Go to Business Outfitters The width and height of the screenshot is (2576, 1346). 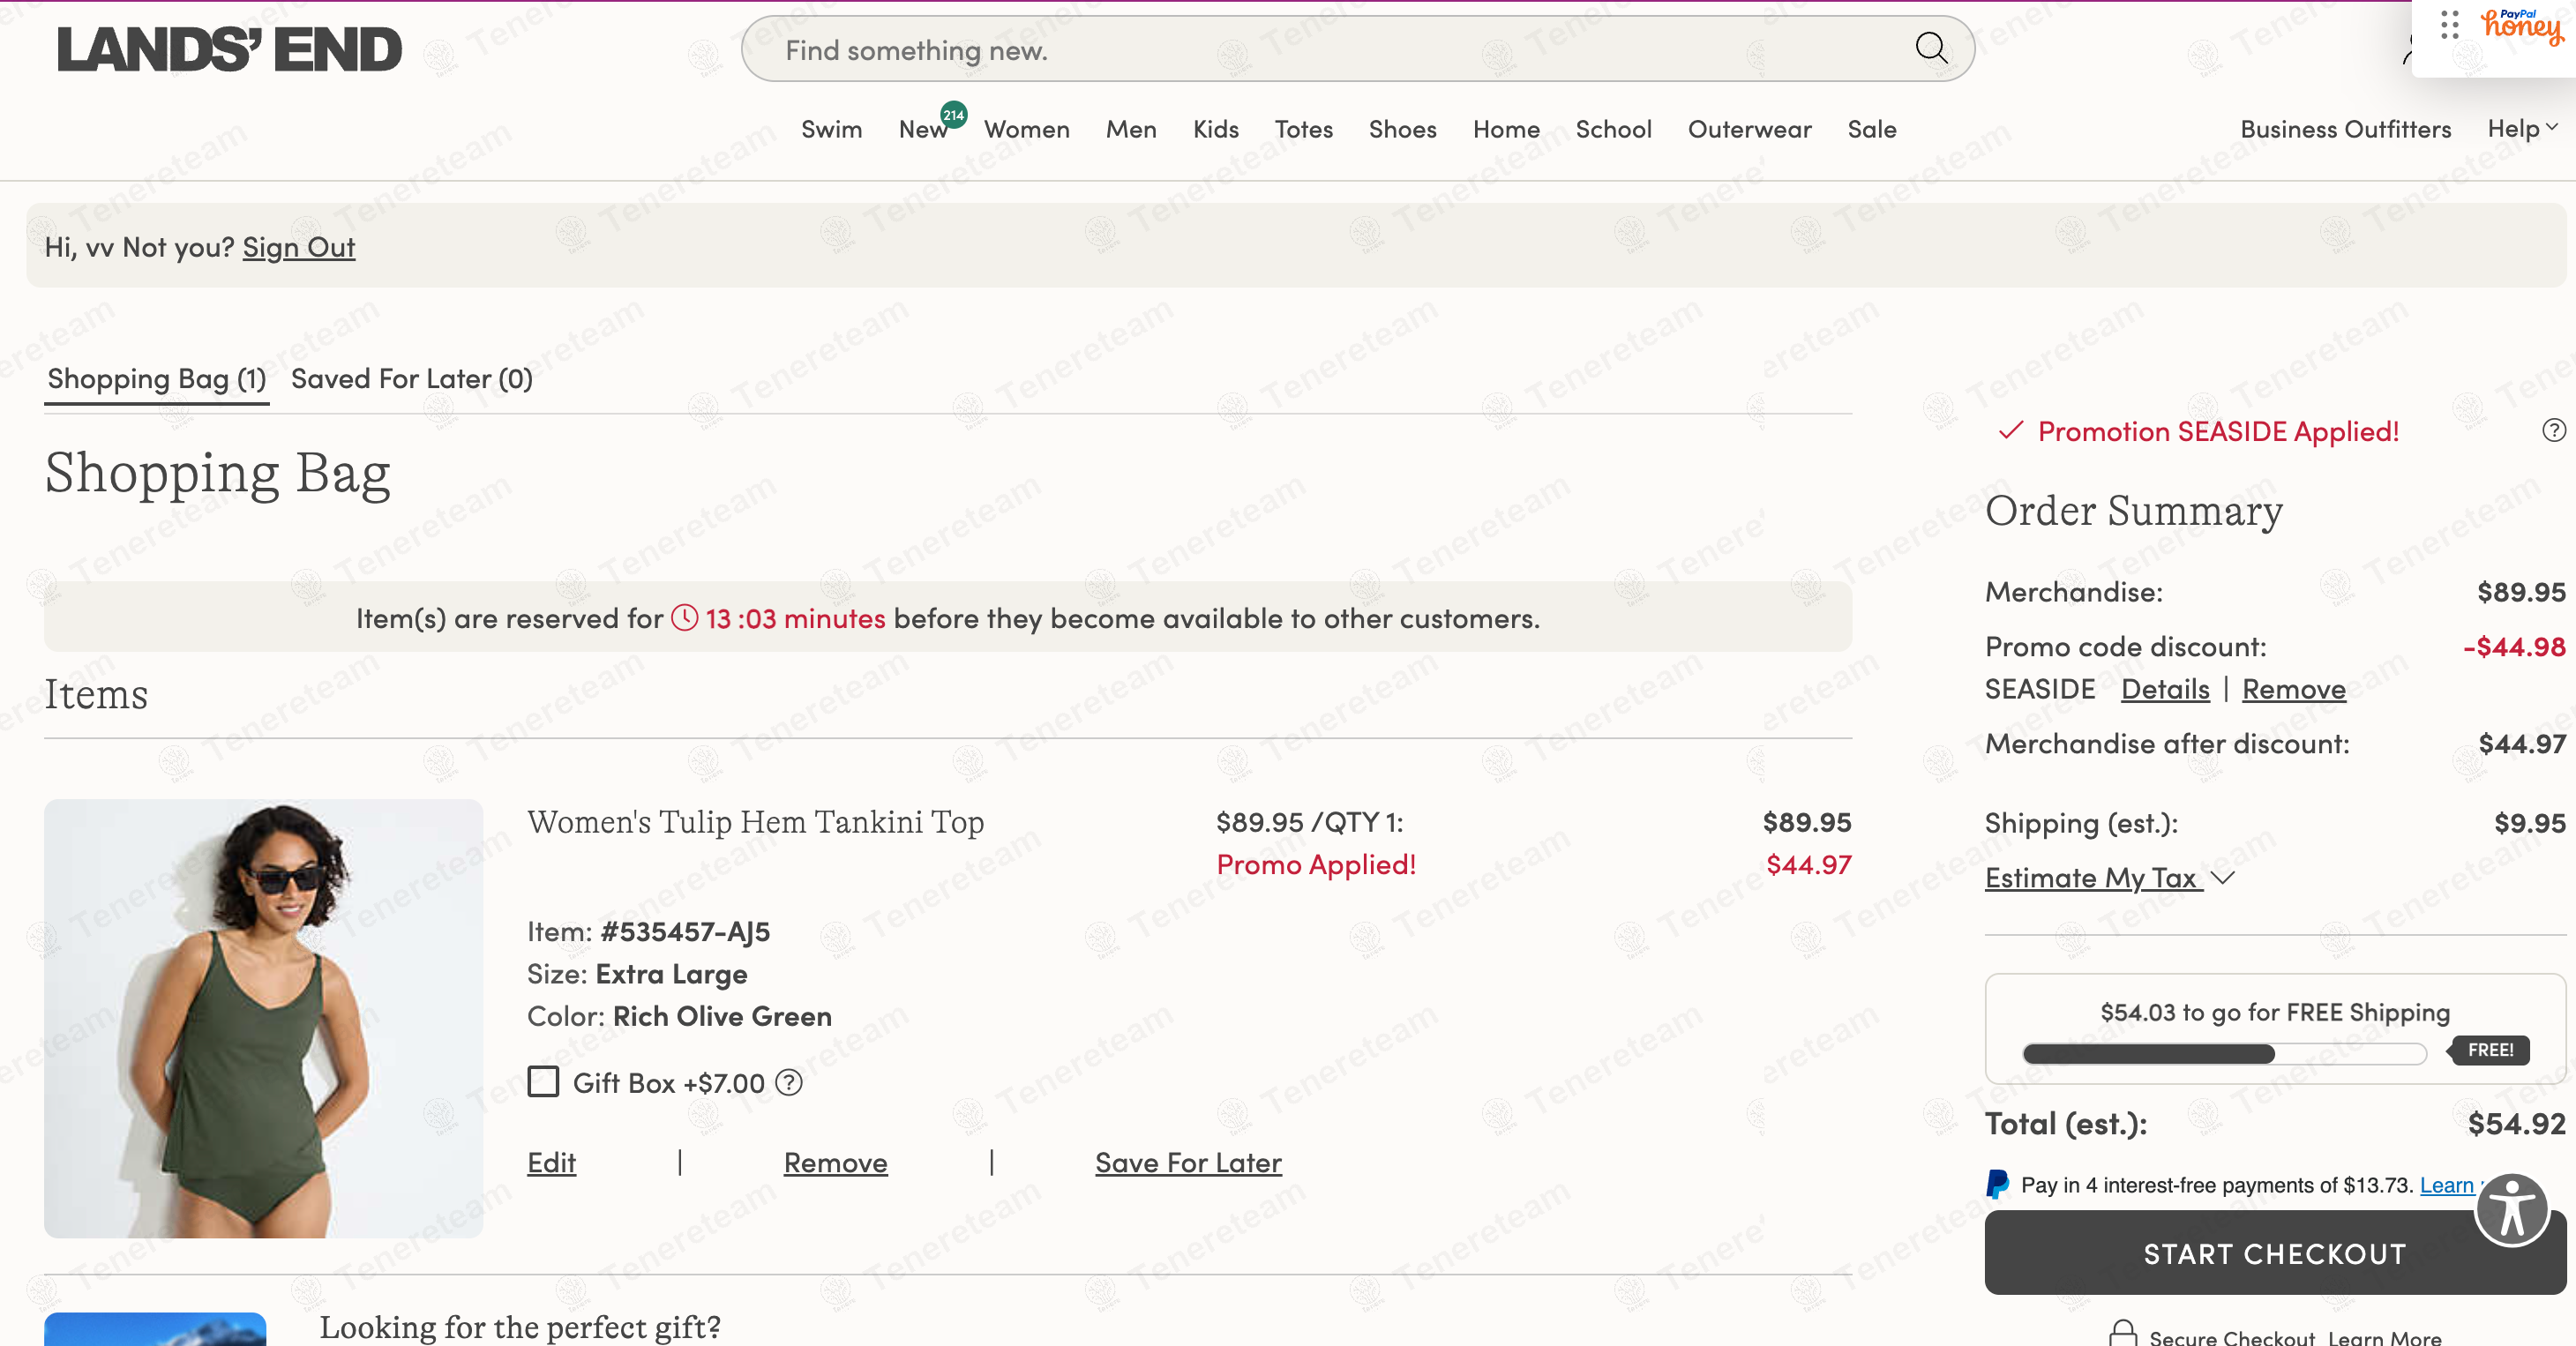[2345, 129]
